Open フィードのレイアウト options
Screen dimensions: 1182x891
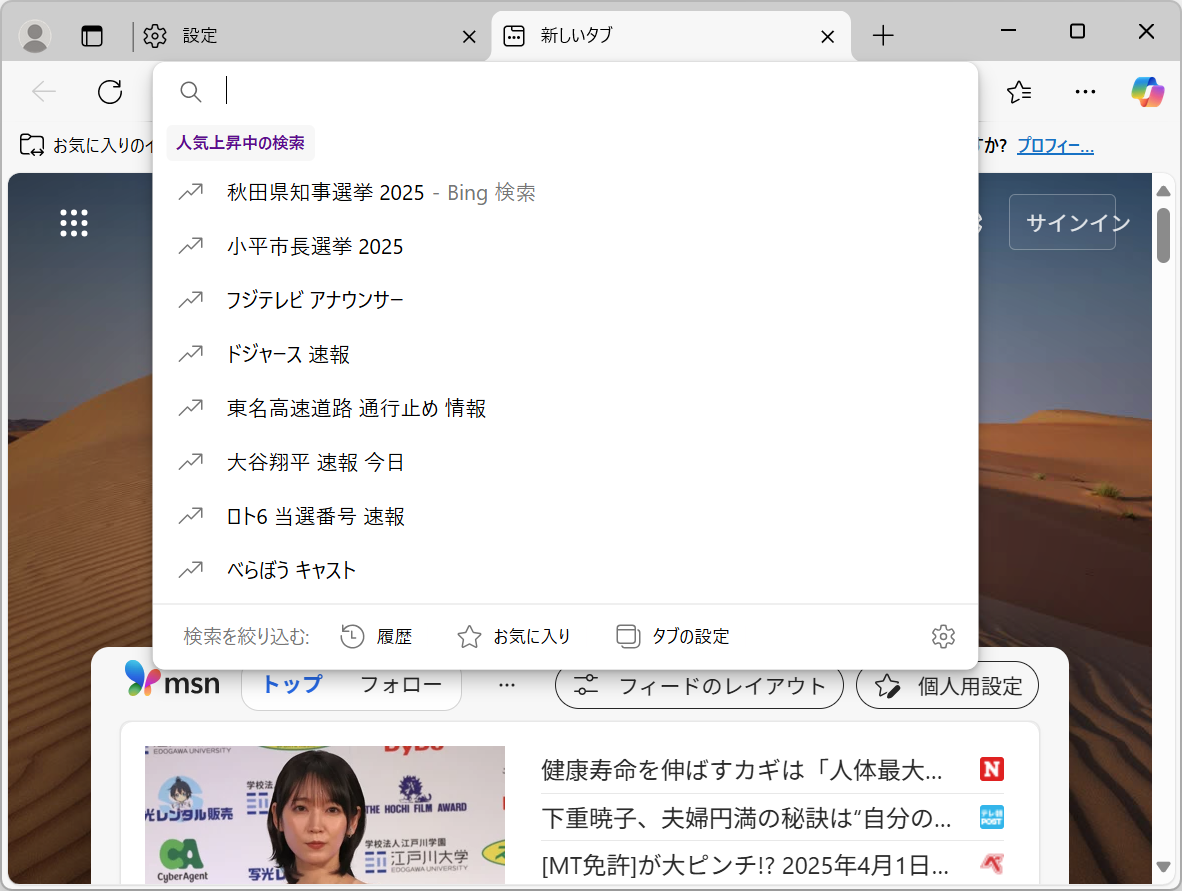(699, 685)
